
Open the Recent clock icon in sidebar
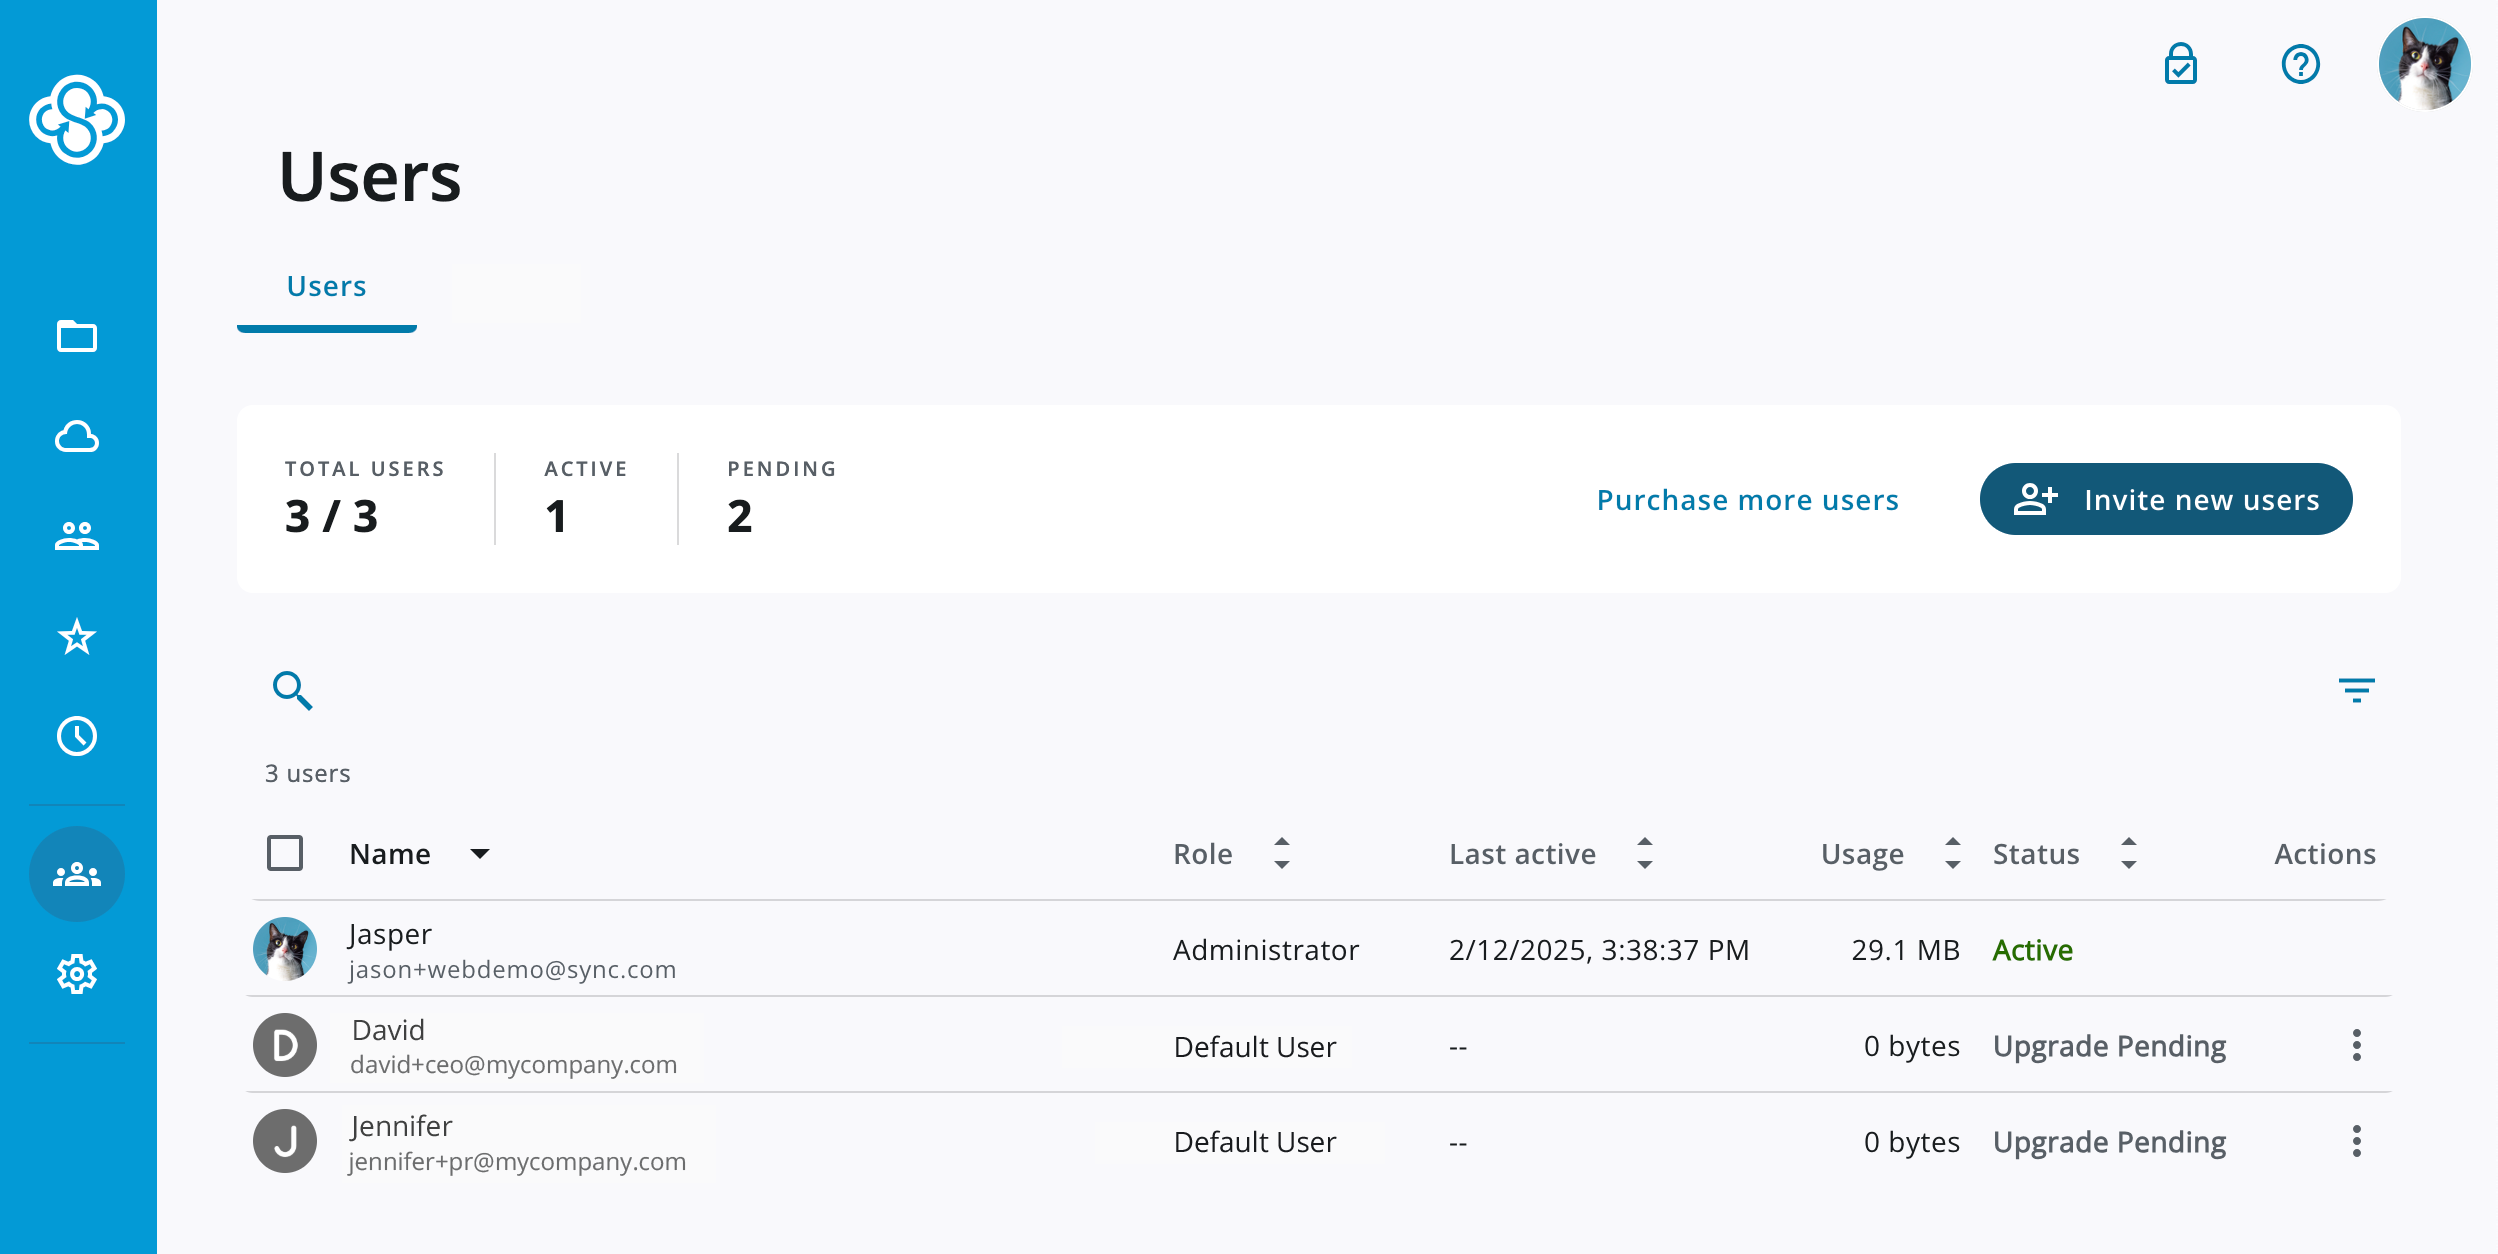[77, 737]
